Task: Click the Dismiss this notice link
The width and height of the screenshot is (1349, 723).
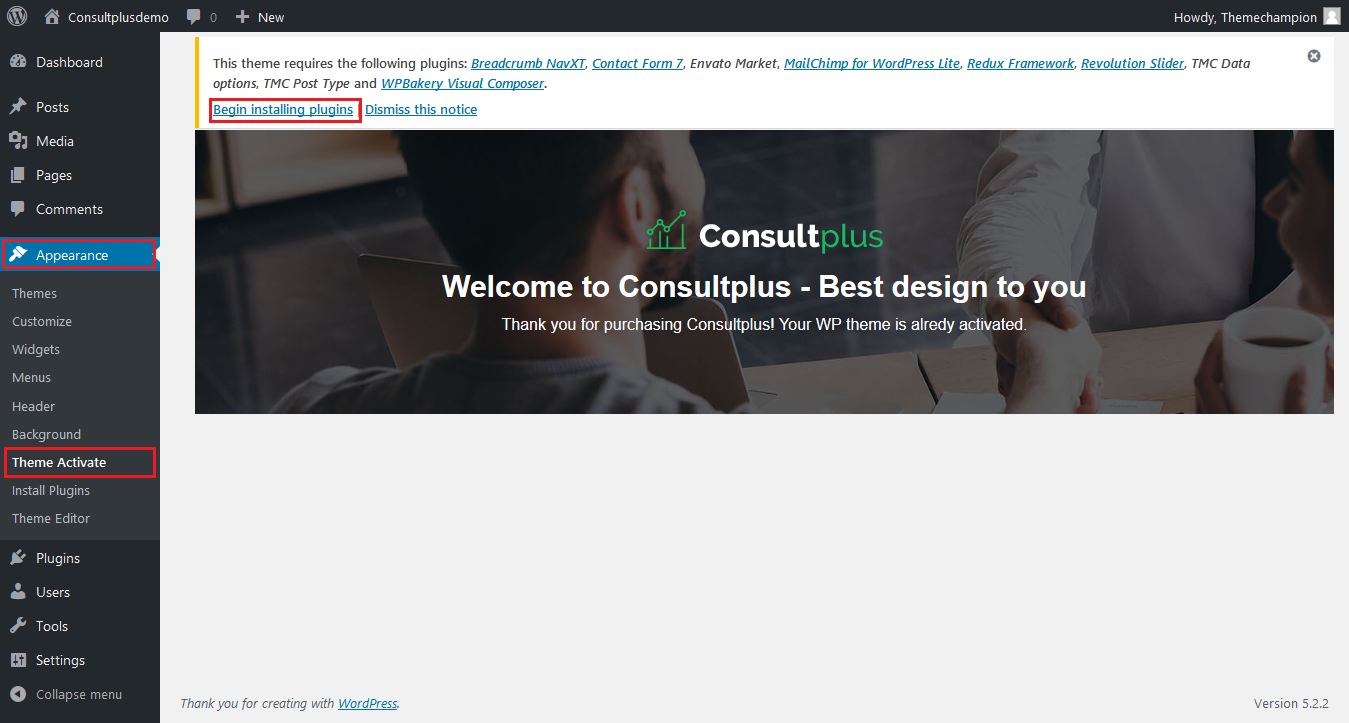Action: click(x=421, y=109)
